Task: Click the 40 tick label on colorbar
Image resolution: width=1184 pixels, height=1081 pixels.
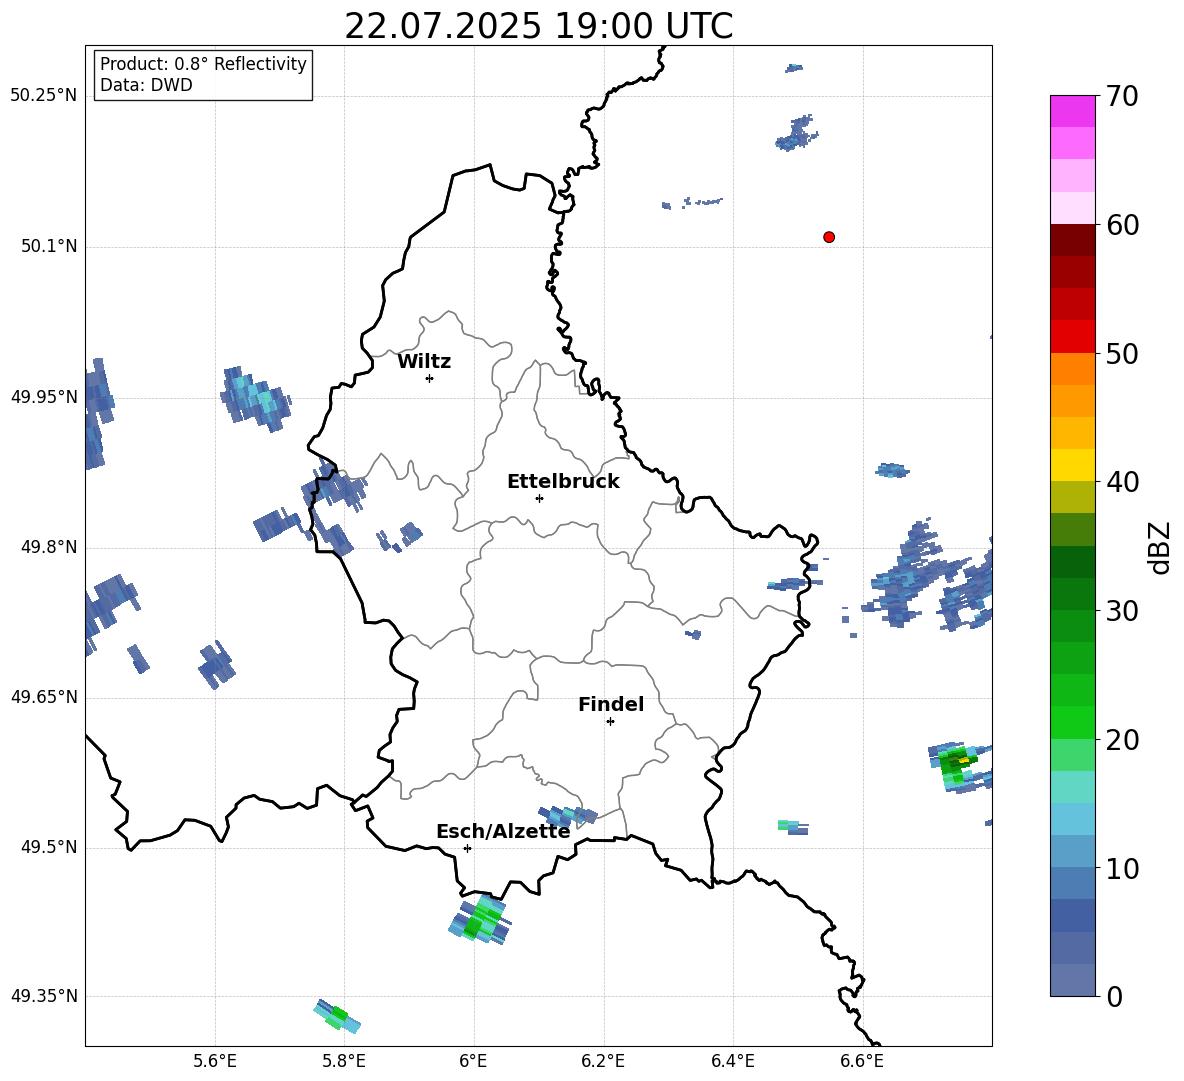Action: pos(1122,482)
